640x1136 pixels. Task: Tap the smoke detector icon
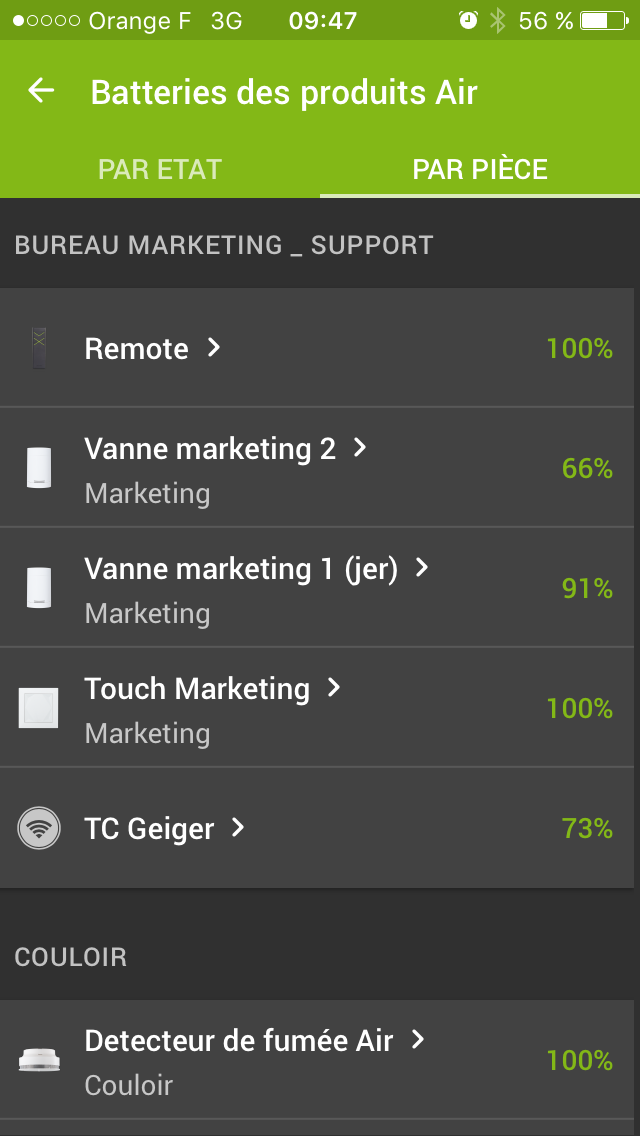39,1060
